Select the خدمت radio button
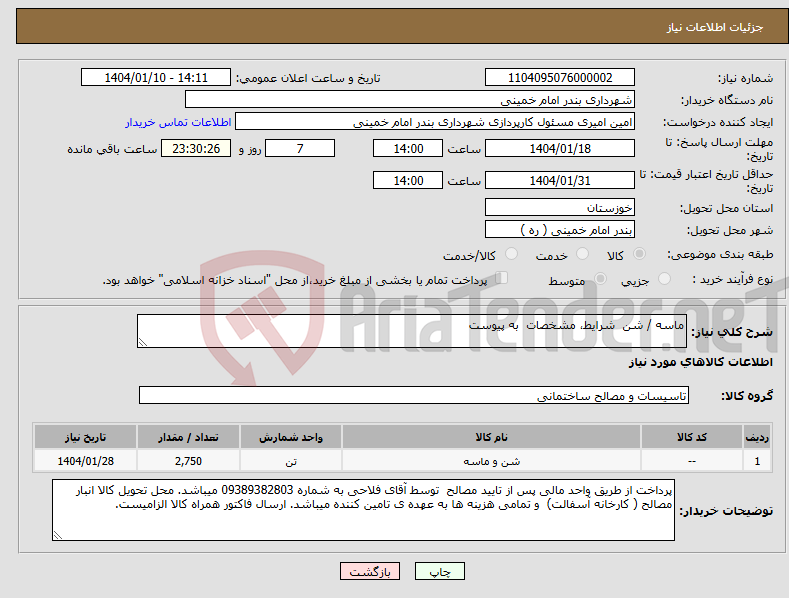The width and height of the screenshot is (789, 598). (x=582, y=254)
